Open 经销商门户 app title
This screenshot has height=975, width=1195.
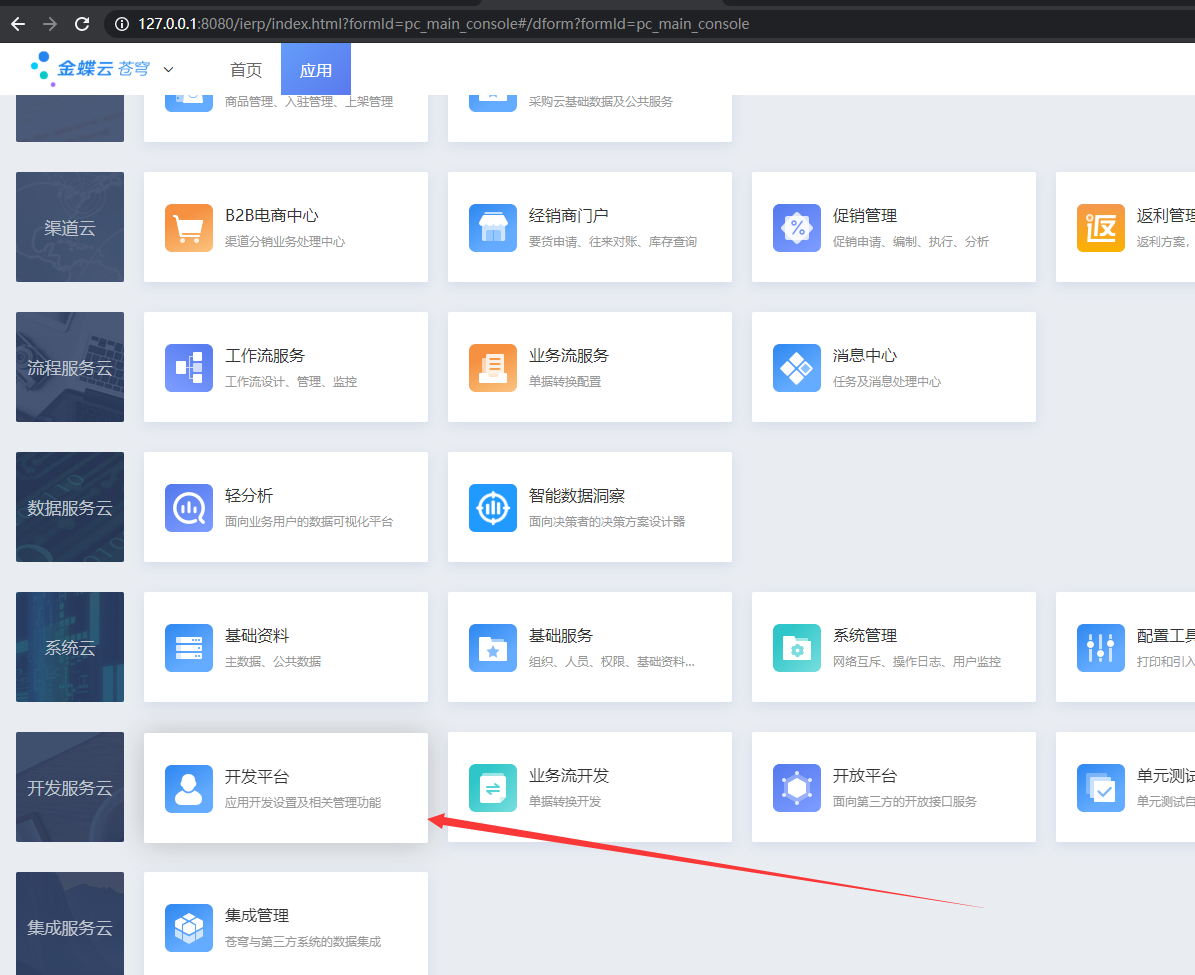(x=569, y=216)
